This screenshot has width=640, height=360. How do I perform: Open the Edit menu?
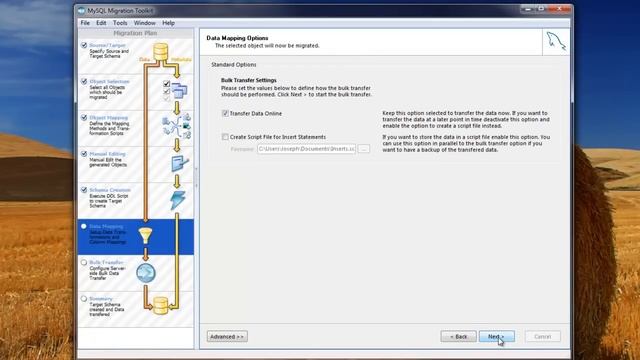pos(101,23)
